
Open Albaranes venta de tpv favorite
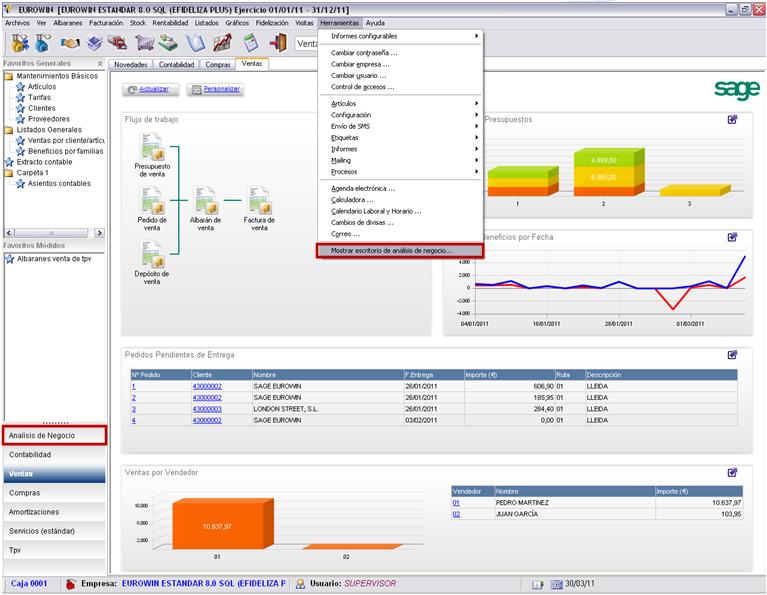[54, 259]
